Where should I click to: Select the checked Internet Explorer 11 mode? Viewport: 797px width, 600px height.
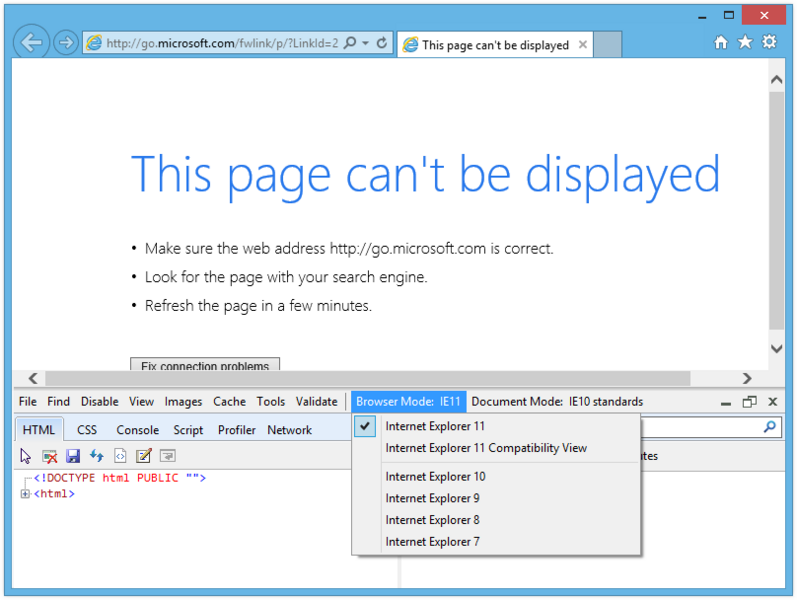click(435, 426)
